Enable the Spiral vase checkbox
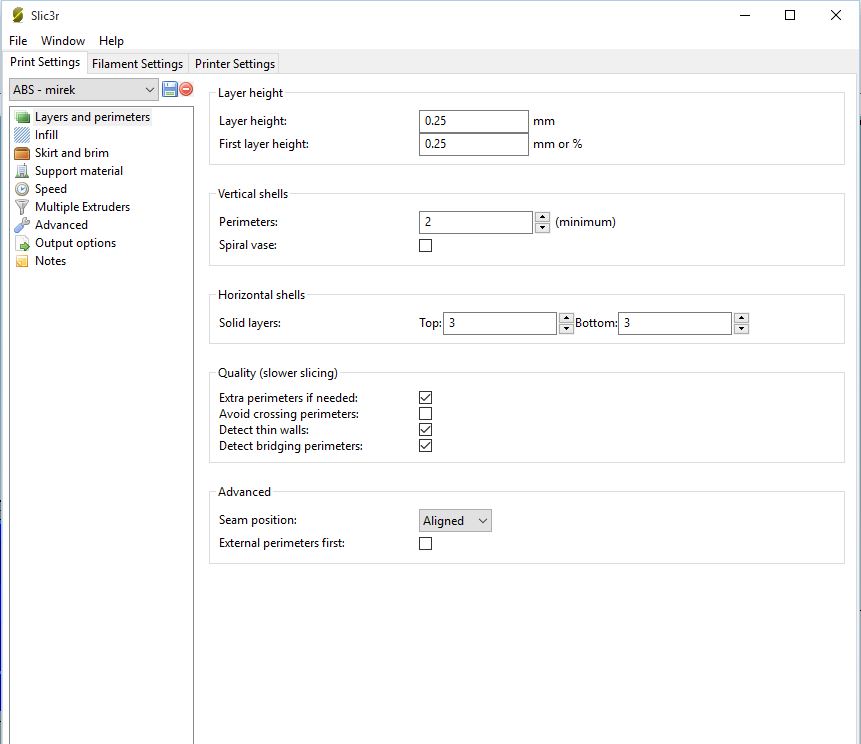The height and width of the screenshot is (744, 861). click(x=425, y=245)
